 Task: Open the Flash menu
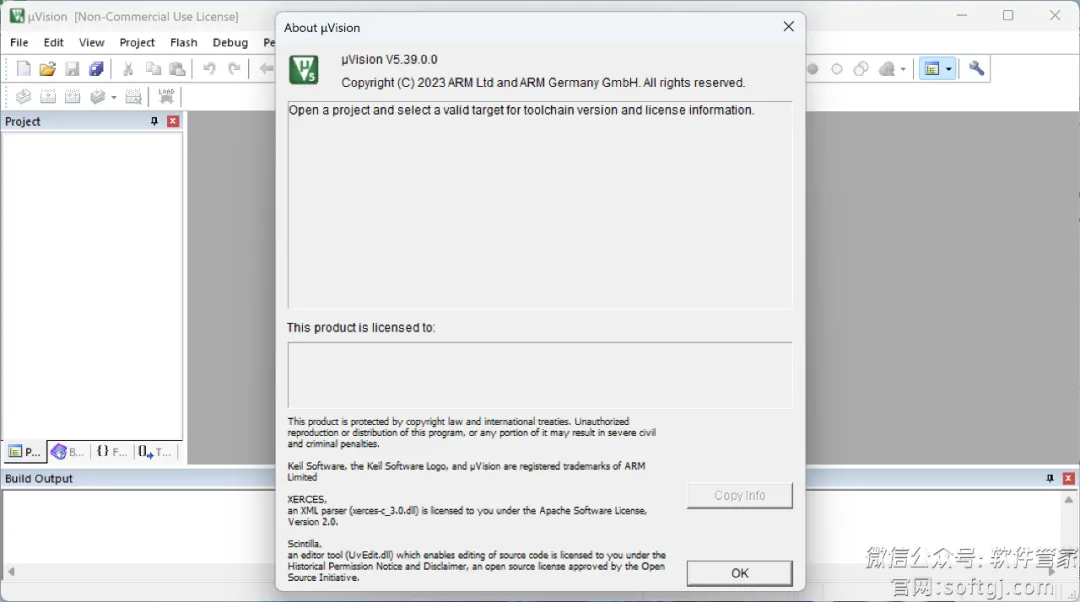(x=184, y=42)
